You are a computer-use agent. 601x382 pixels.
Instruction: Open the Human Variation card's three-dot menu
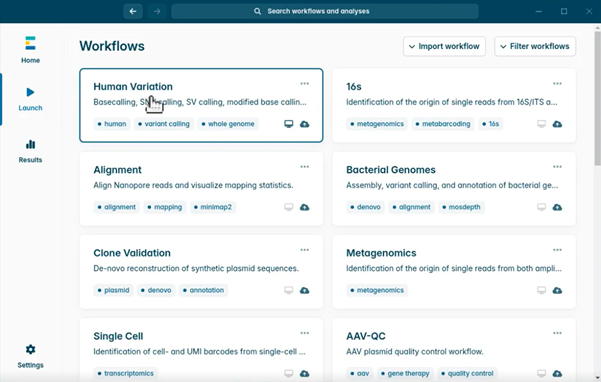tap(305, 84)
